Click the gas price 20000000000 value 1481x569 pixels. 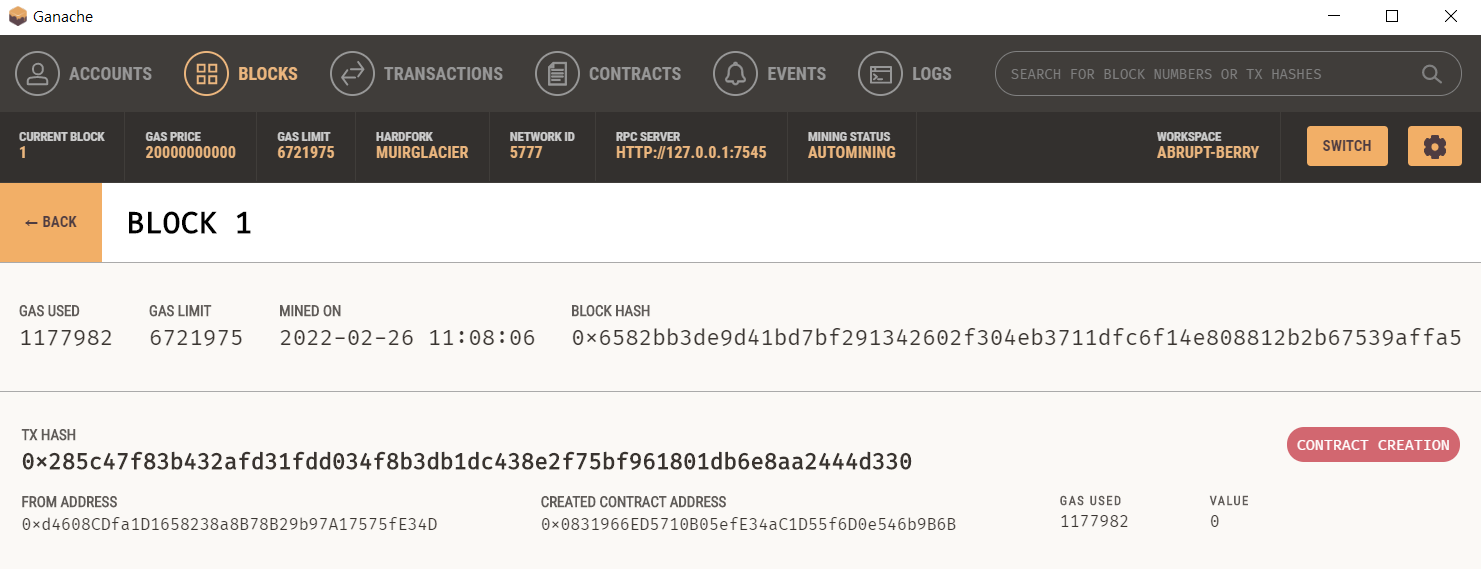click(x=191, y=153)
